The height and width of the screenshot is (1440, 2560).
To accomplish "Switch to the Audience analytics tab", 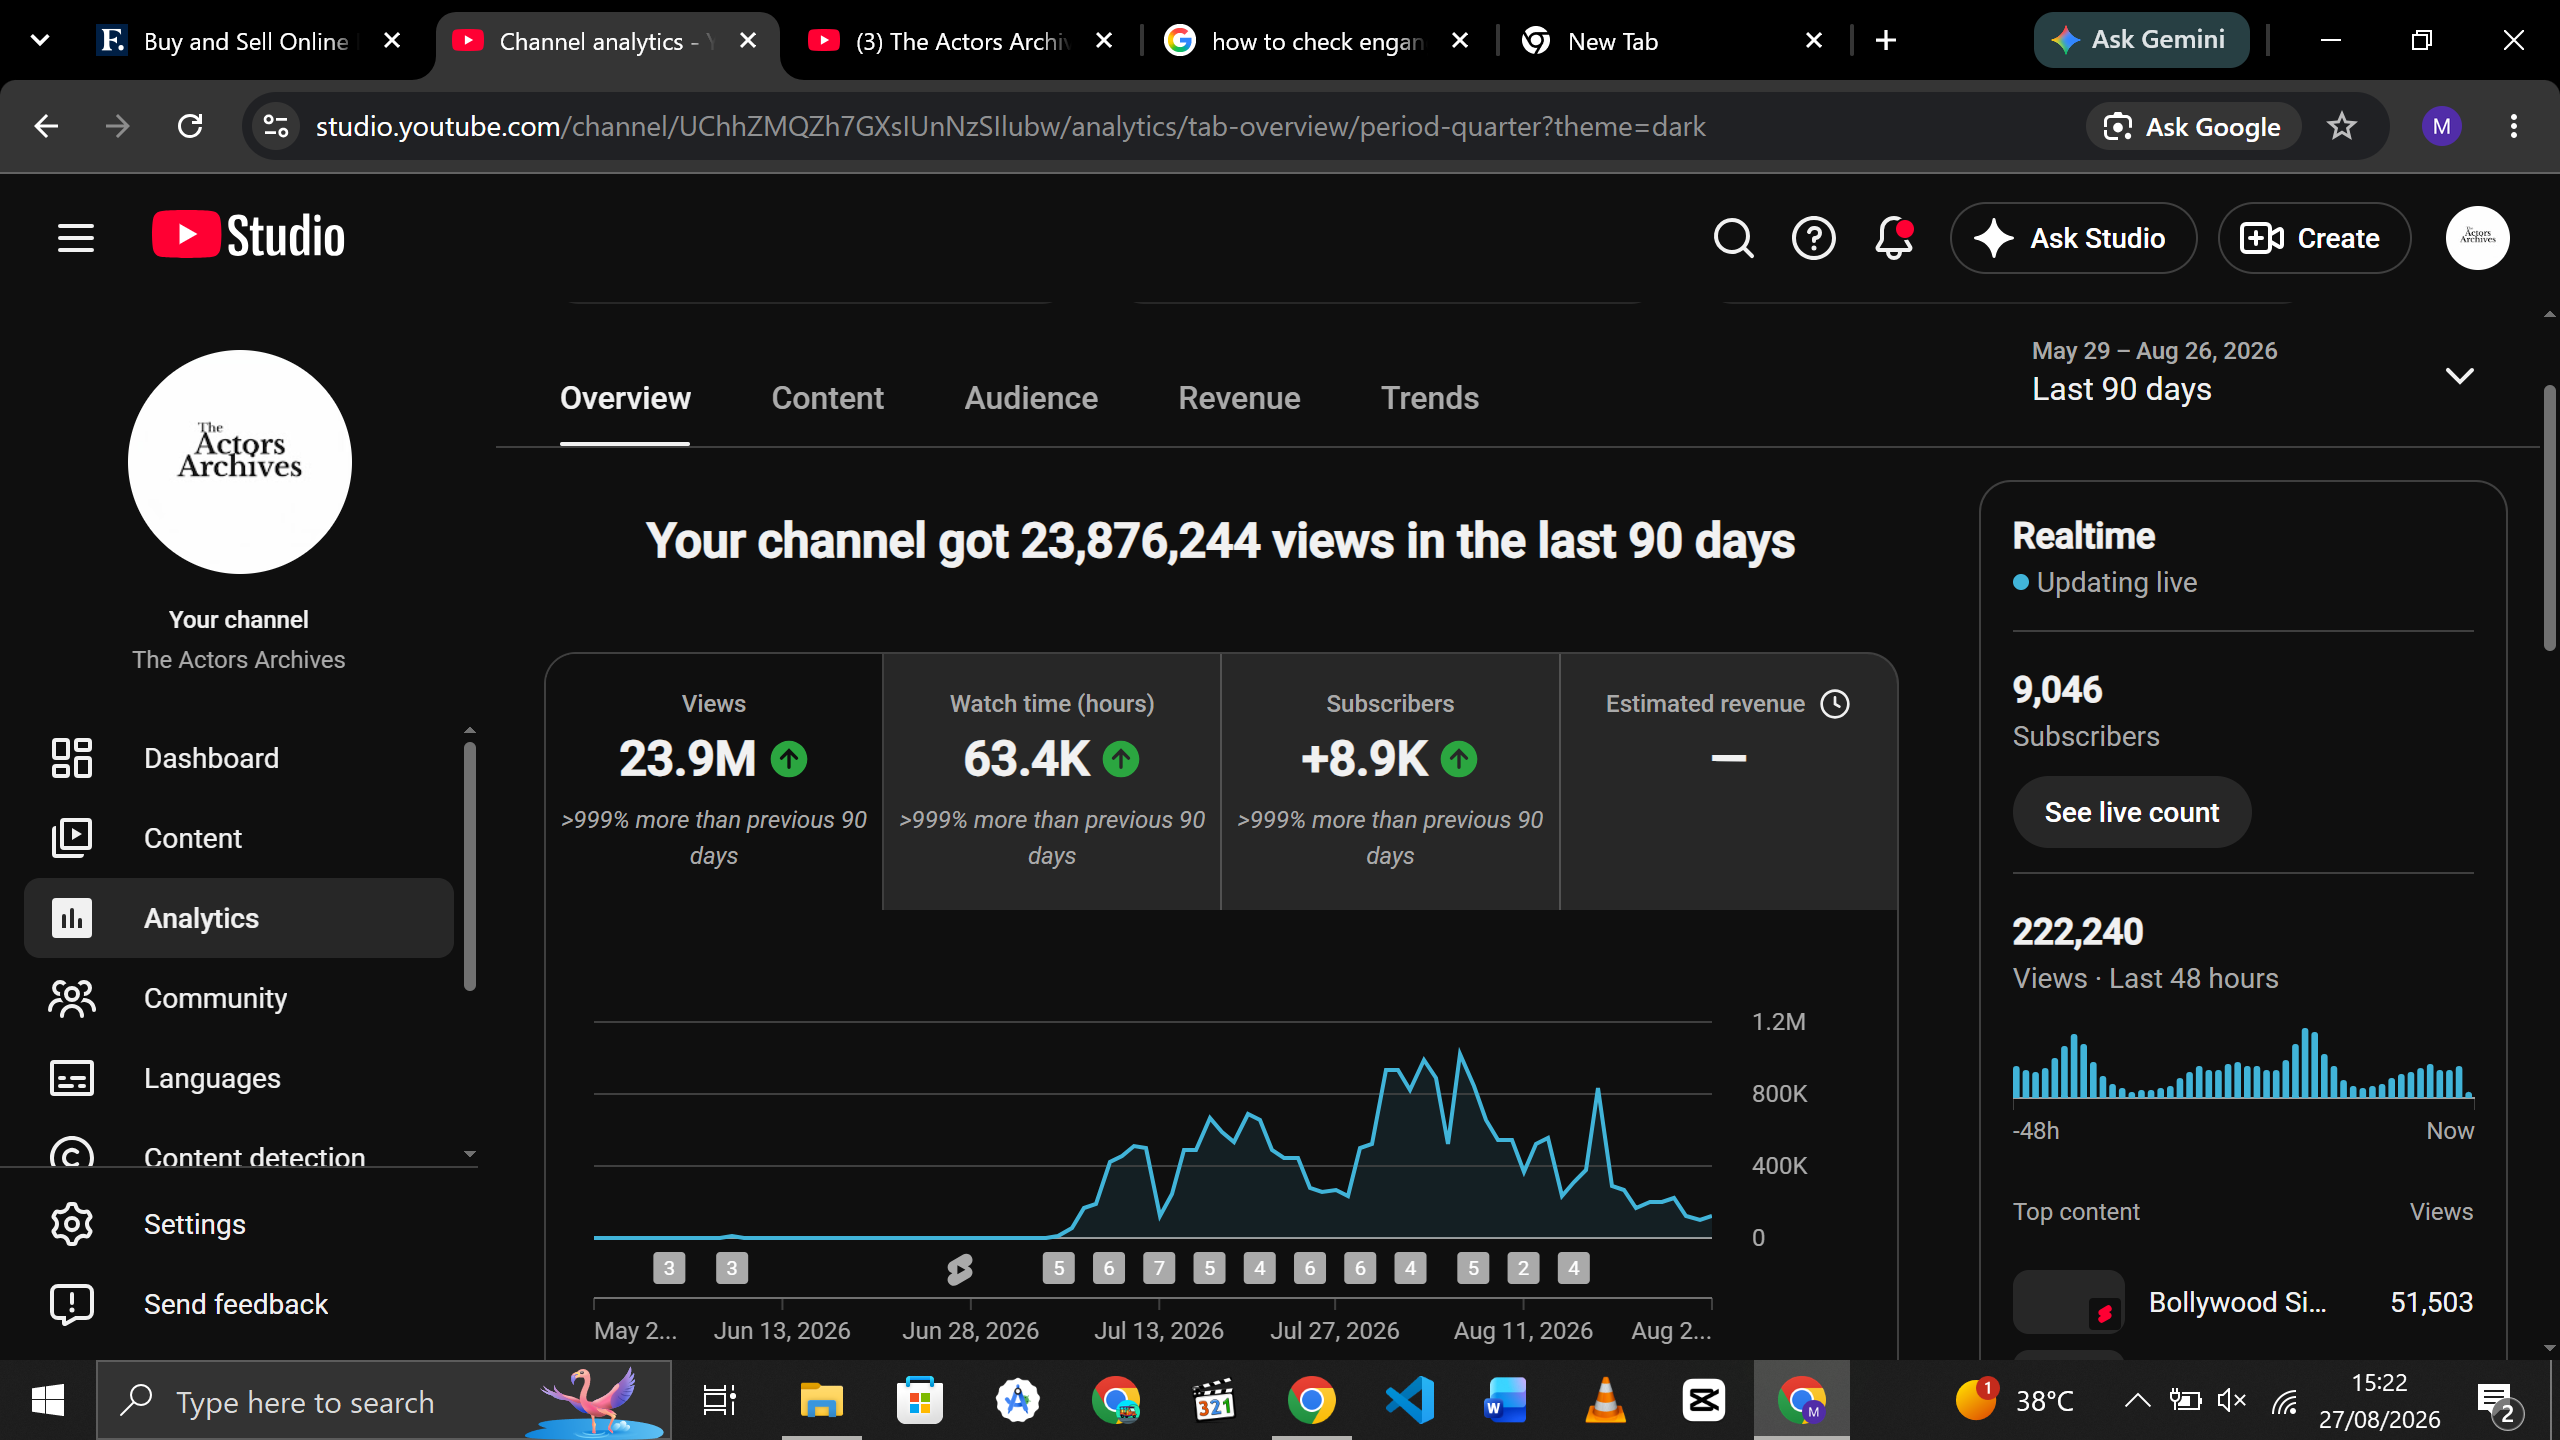I will [1031, 398].
